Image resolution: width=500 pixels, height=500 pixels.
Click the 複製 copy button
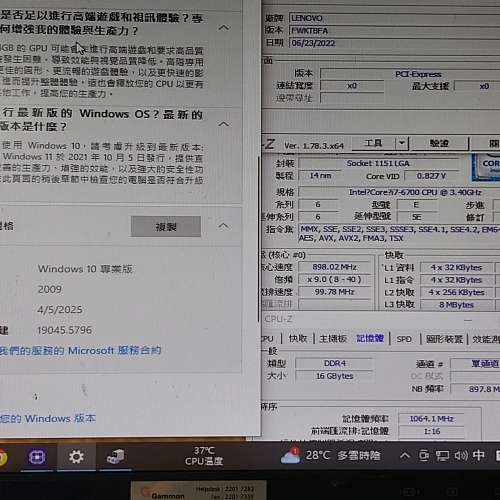[x=166, y=227]
